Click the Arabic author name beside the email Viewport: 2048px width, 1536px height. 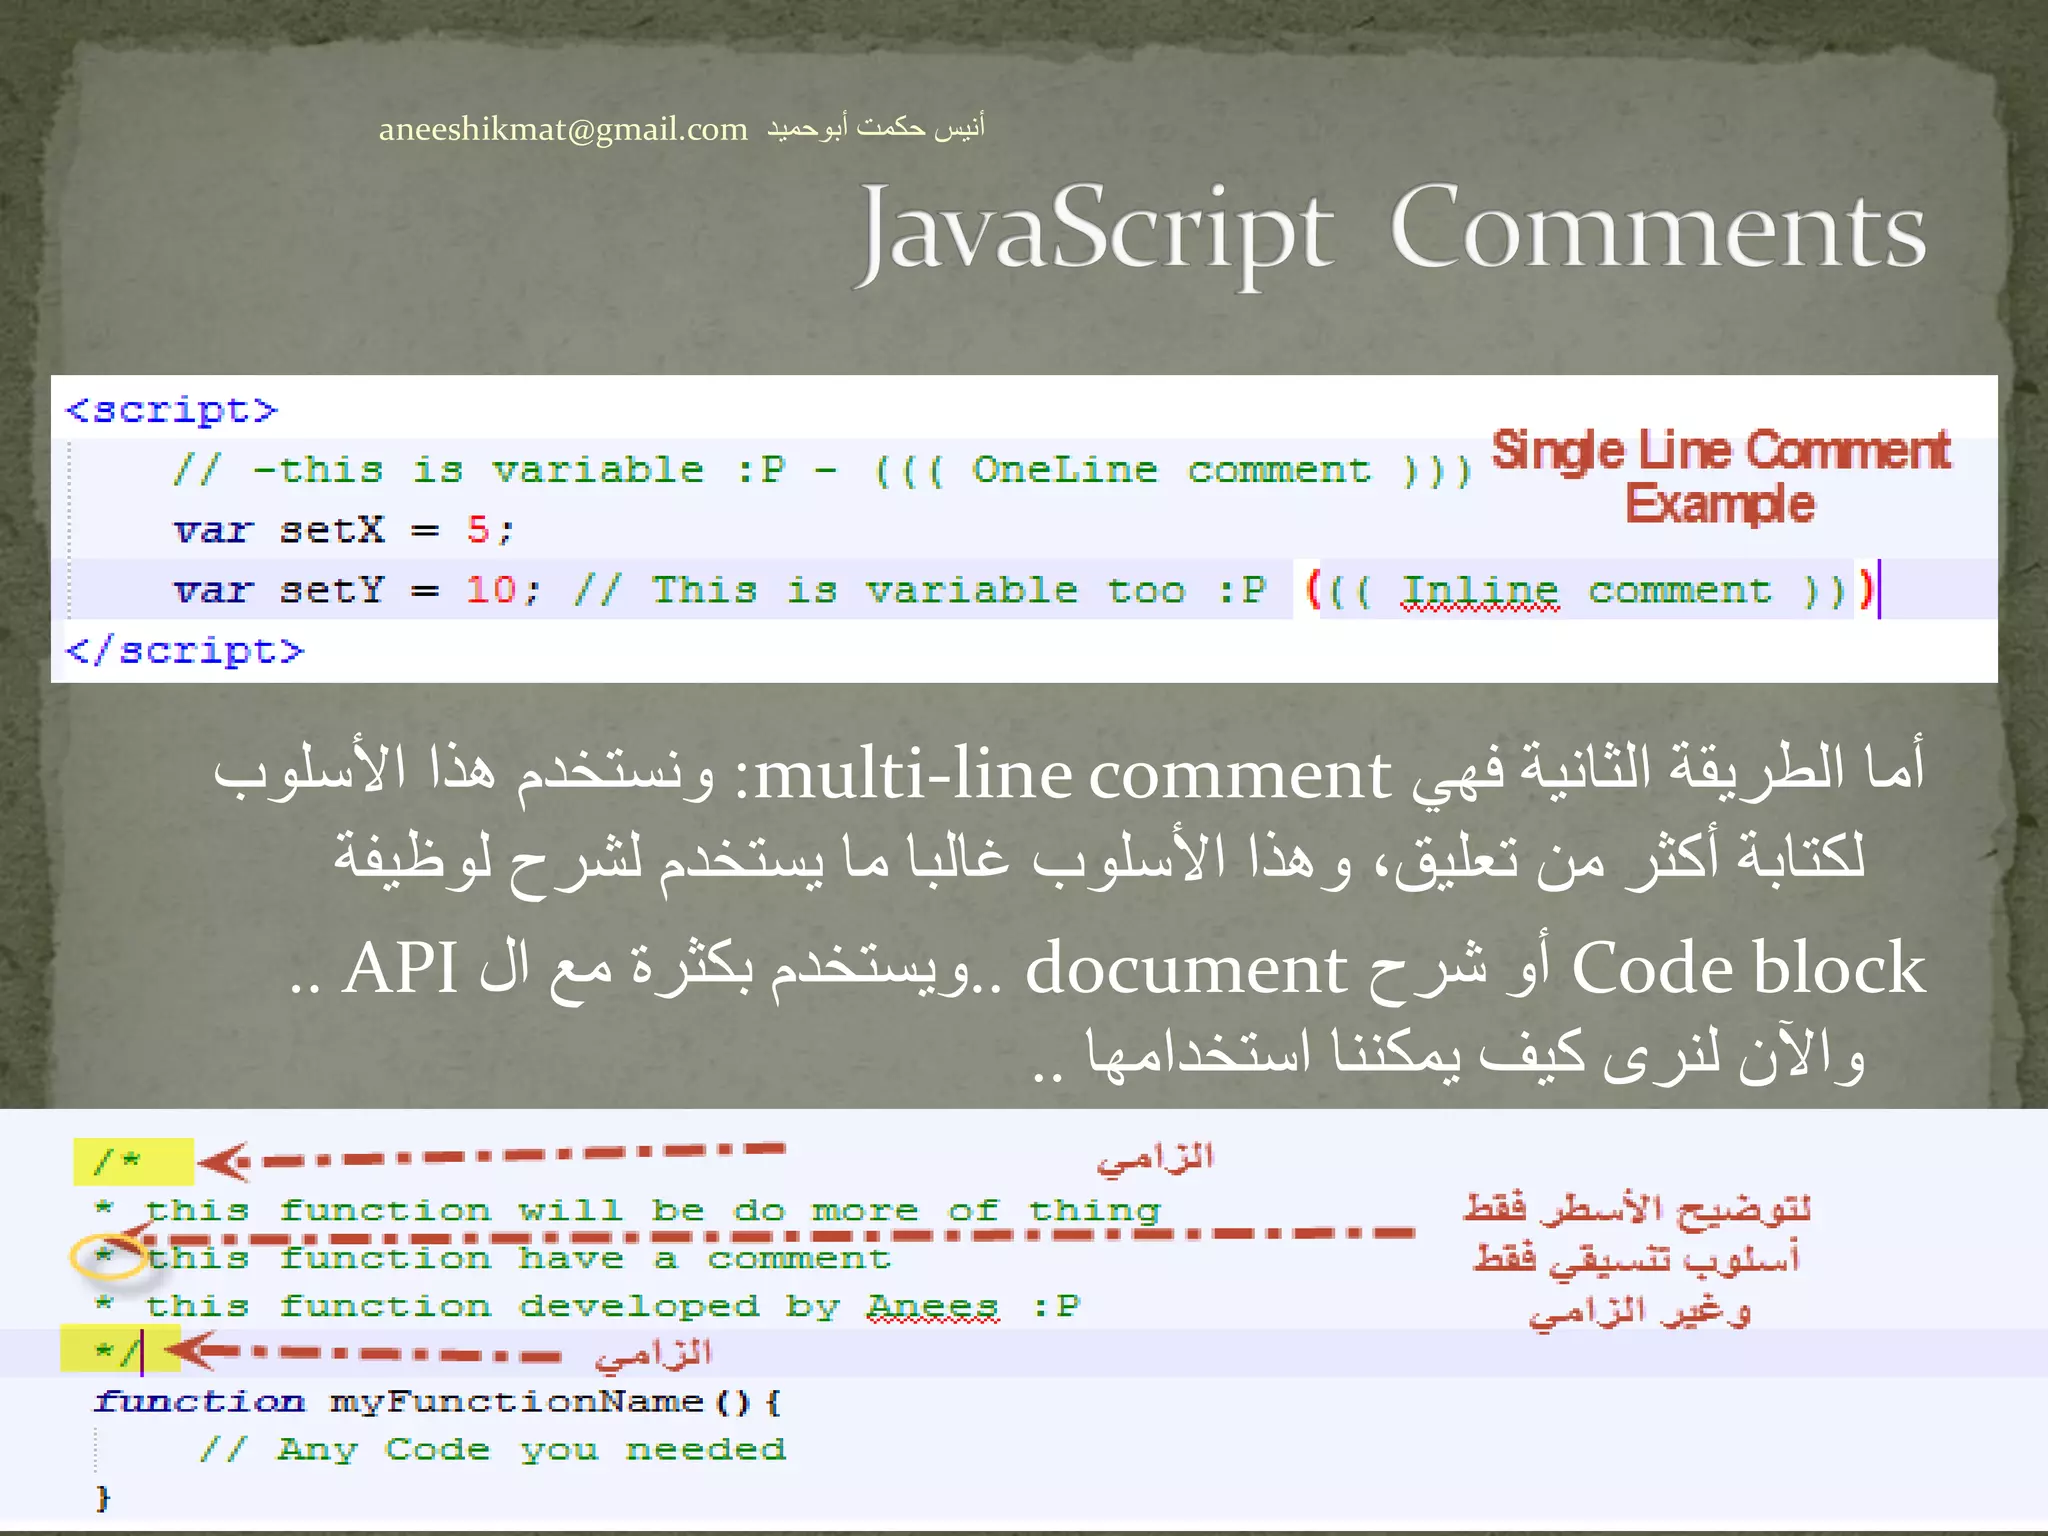tap(876, 127)
